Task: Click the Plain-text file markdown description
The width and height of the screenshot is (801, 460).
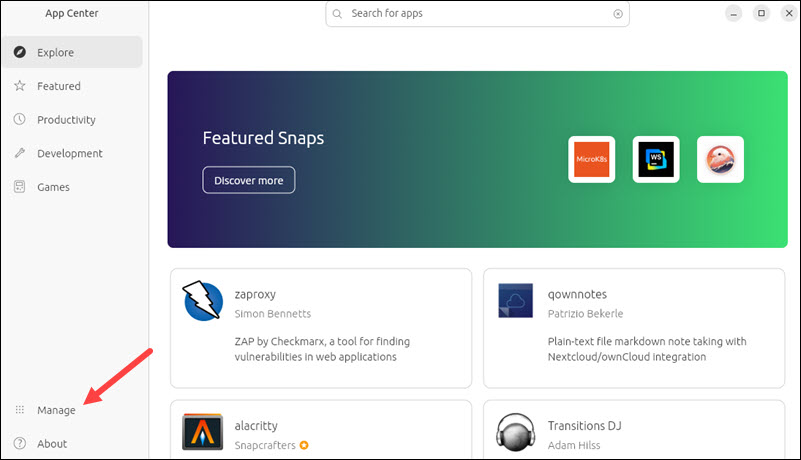Action: click(647, 349)
